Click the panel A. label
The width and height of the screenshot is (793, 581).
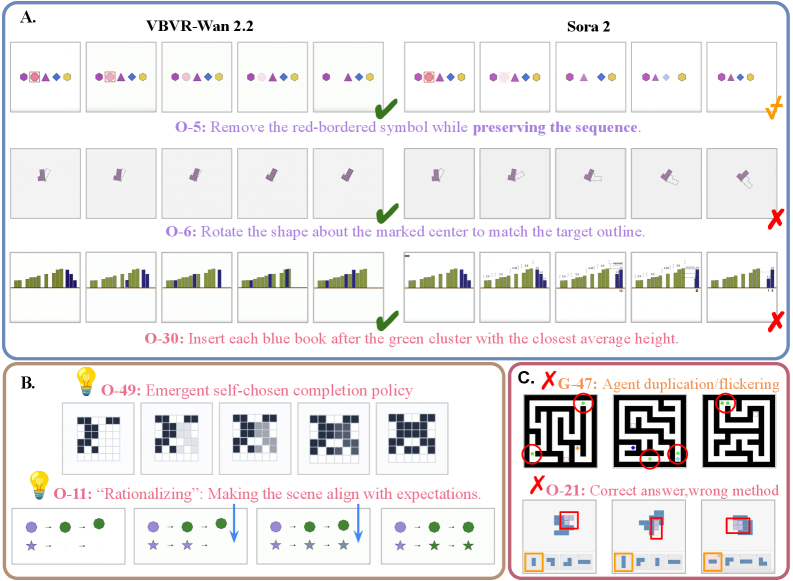point(28,17)
